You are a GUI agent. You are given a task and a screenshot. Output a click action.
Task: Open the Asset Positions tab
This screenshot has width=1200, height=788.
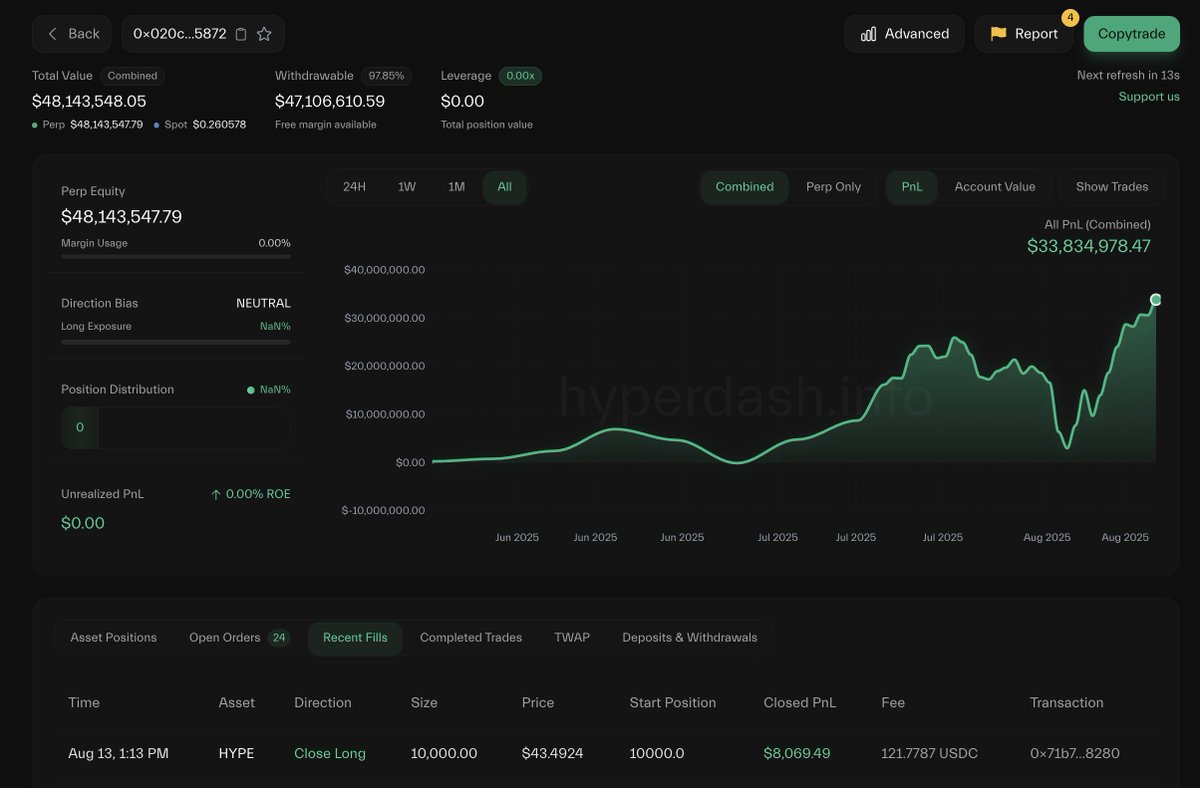(113, 638)
